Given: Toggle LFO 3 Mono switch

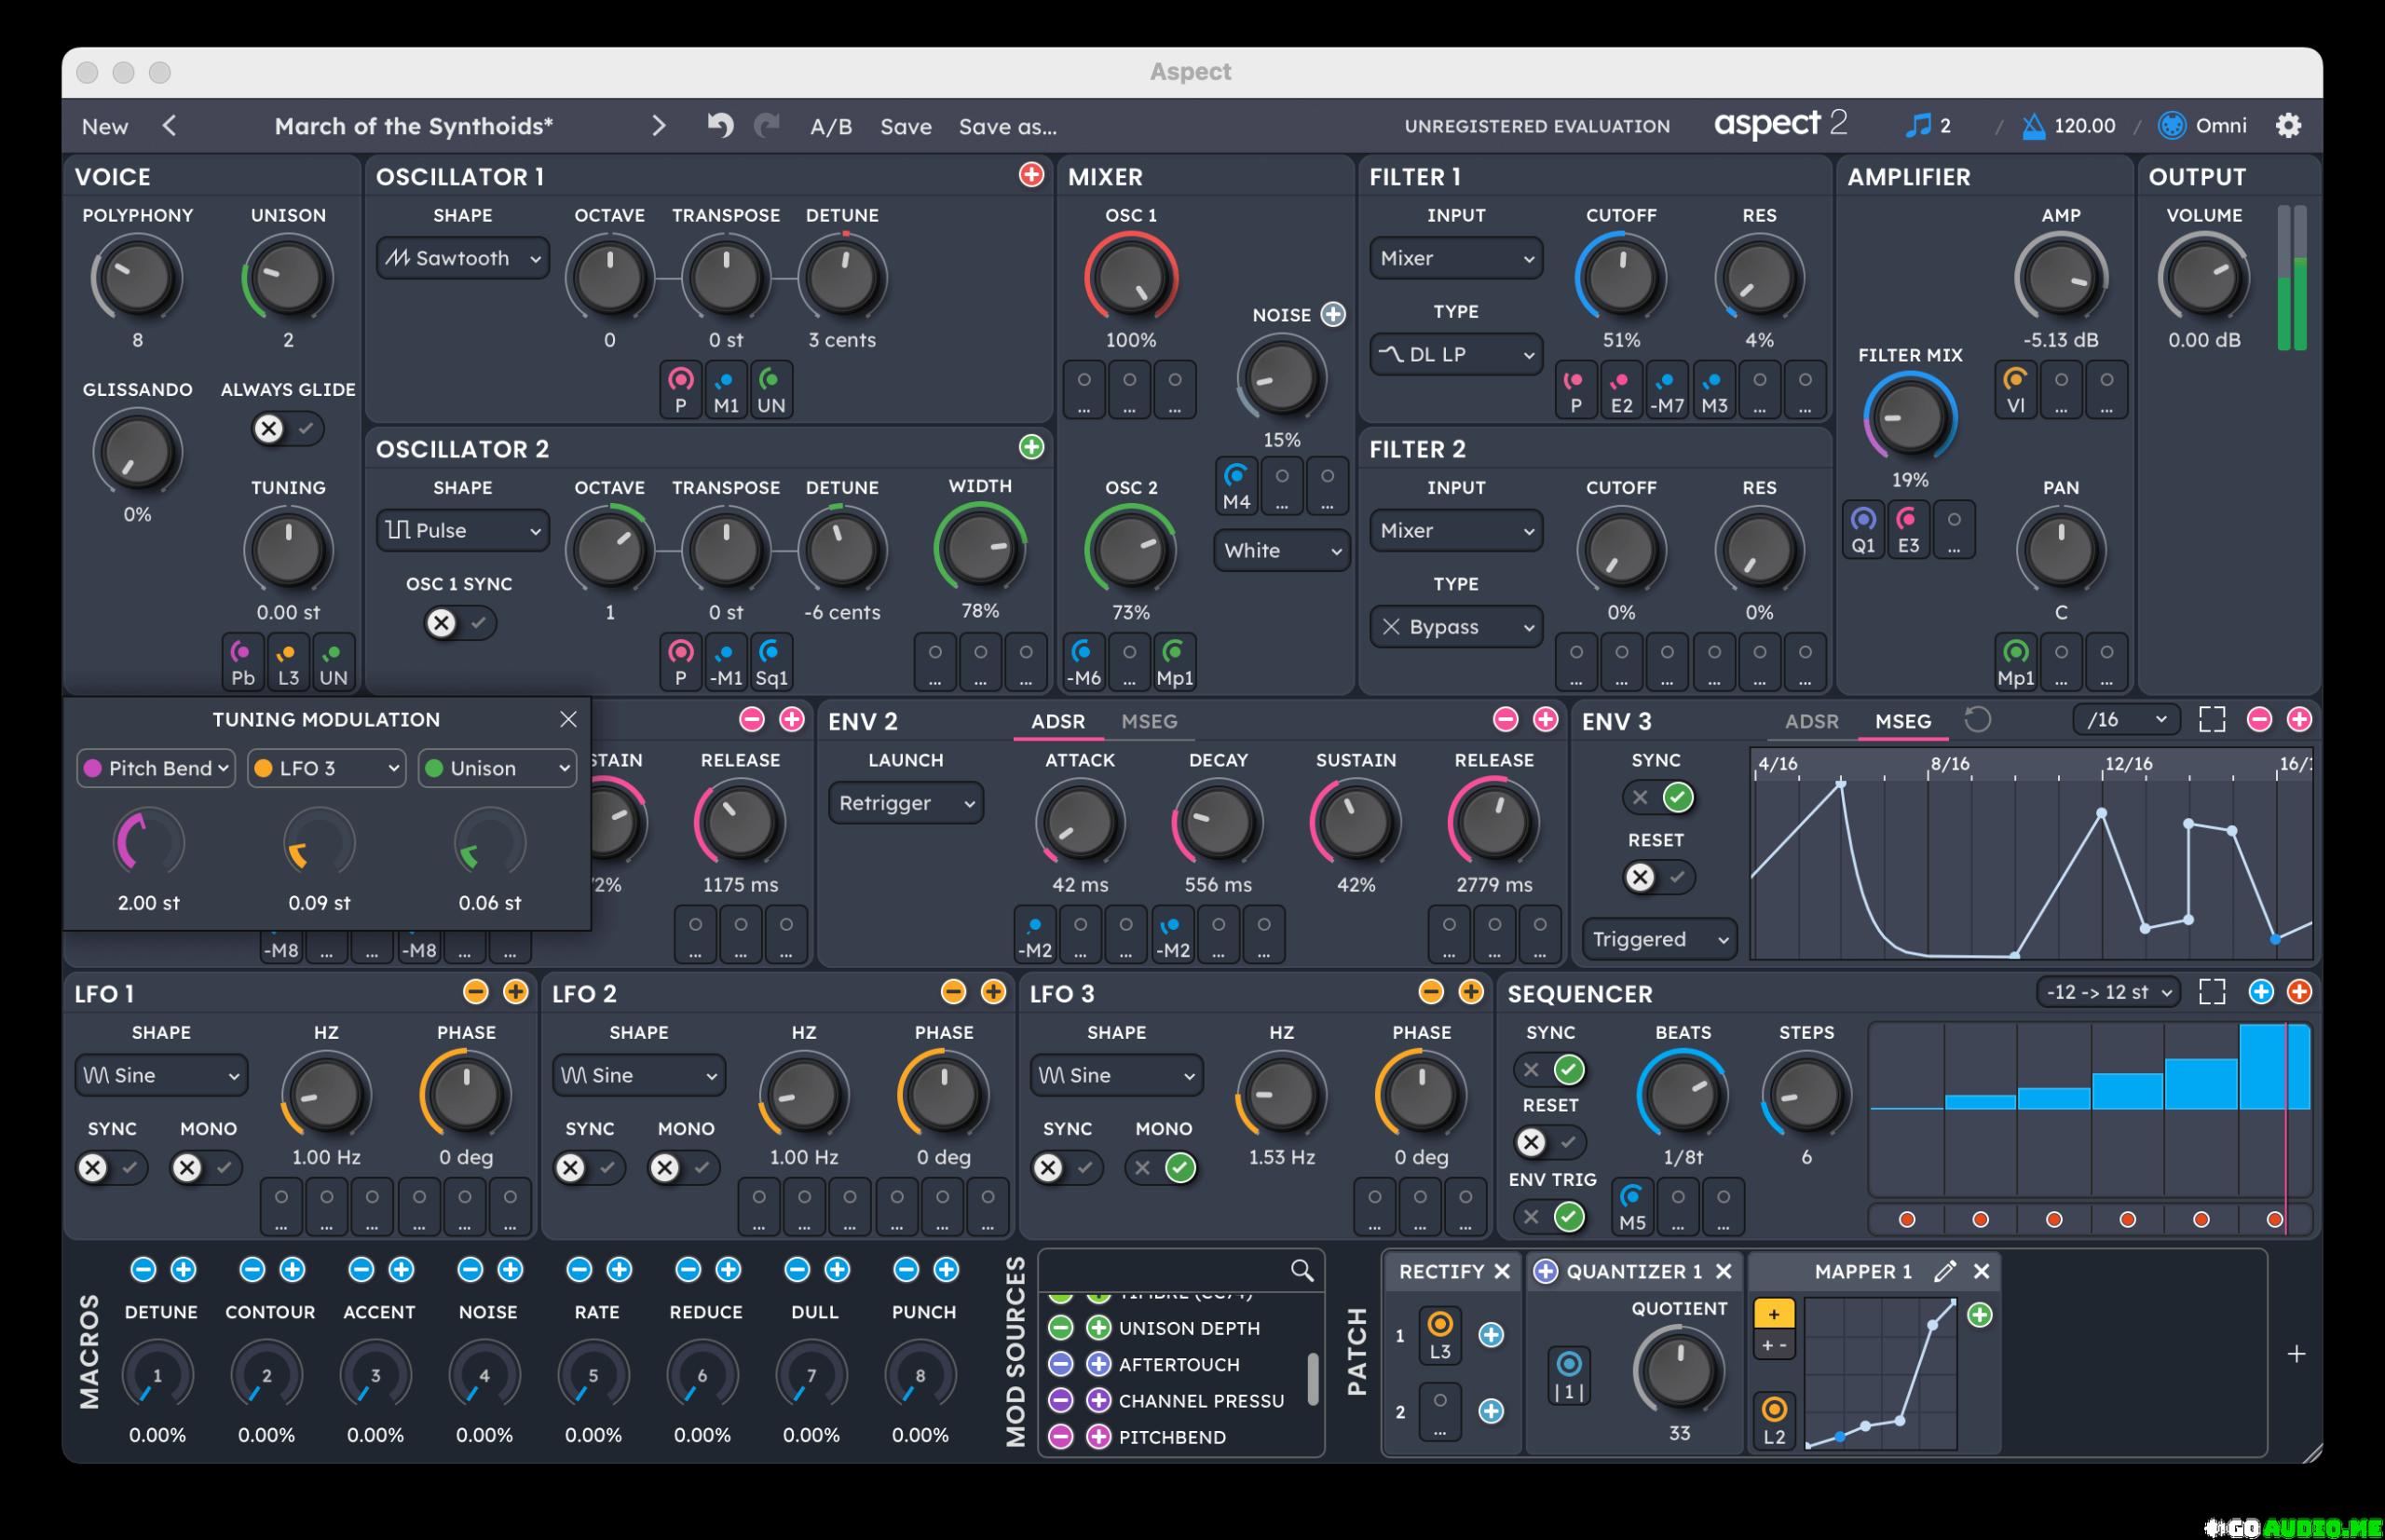Looking at the screenshot, I should [1162, 1167].
